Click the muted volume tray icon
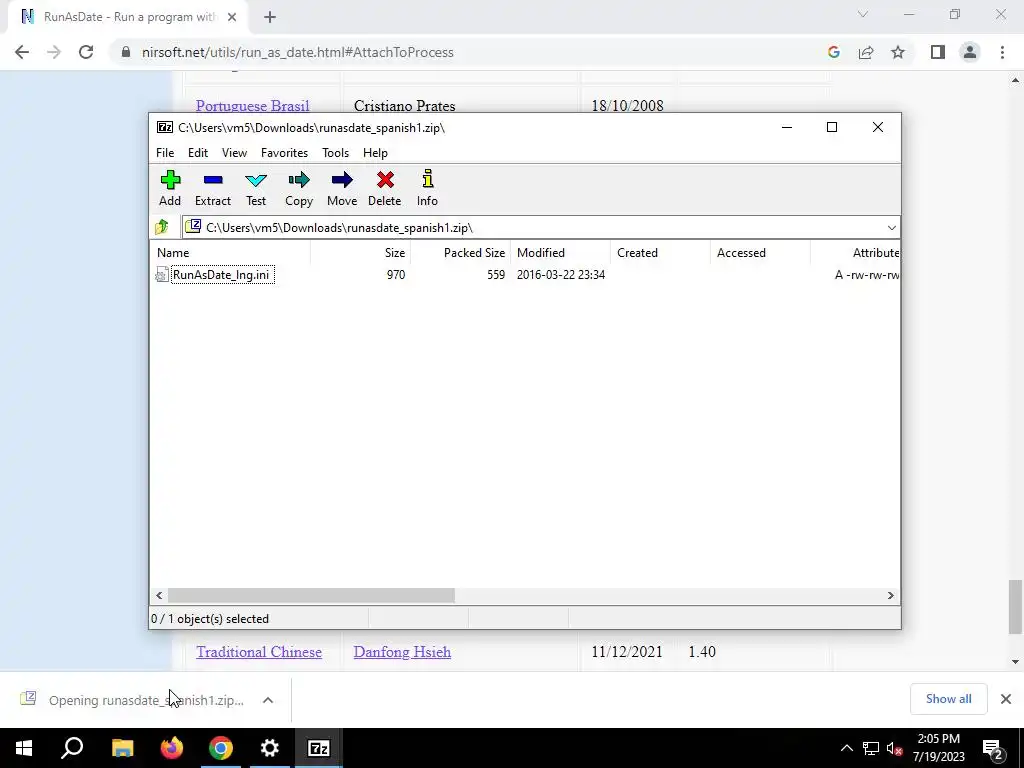This screenshot has width=1024, height=768. pos(894,749)
